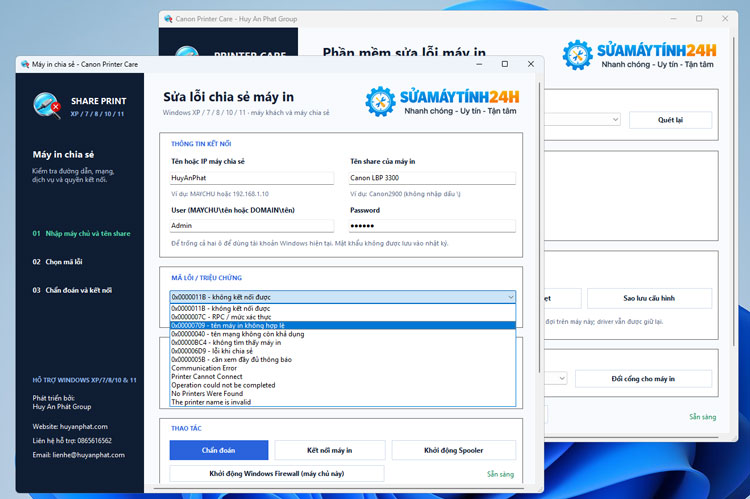Click the Share Print magnifier icon in sidebar
Viewport: 750px width, 499px height.
[x=47, y=105]
